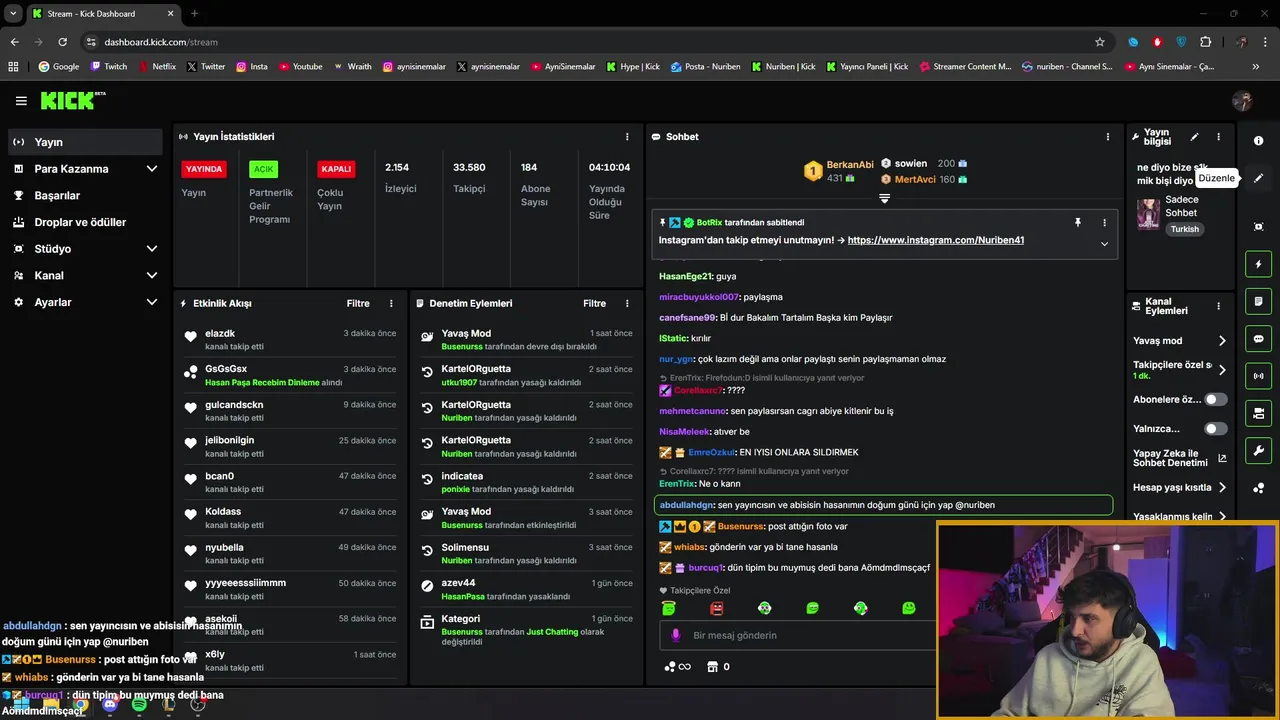Viewport: 1280px width, 720px height.
Task: Reload the page with browser refresh button
Action: point(62,42)
